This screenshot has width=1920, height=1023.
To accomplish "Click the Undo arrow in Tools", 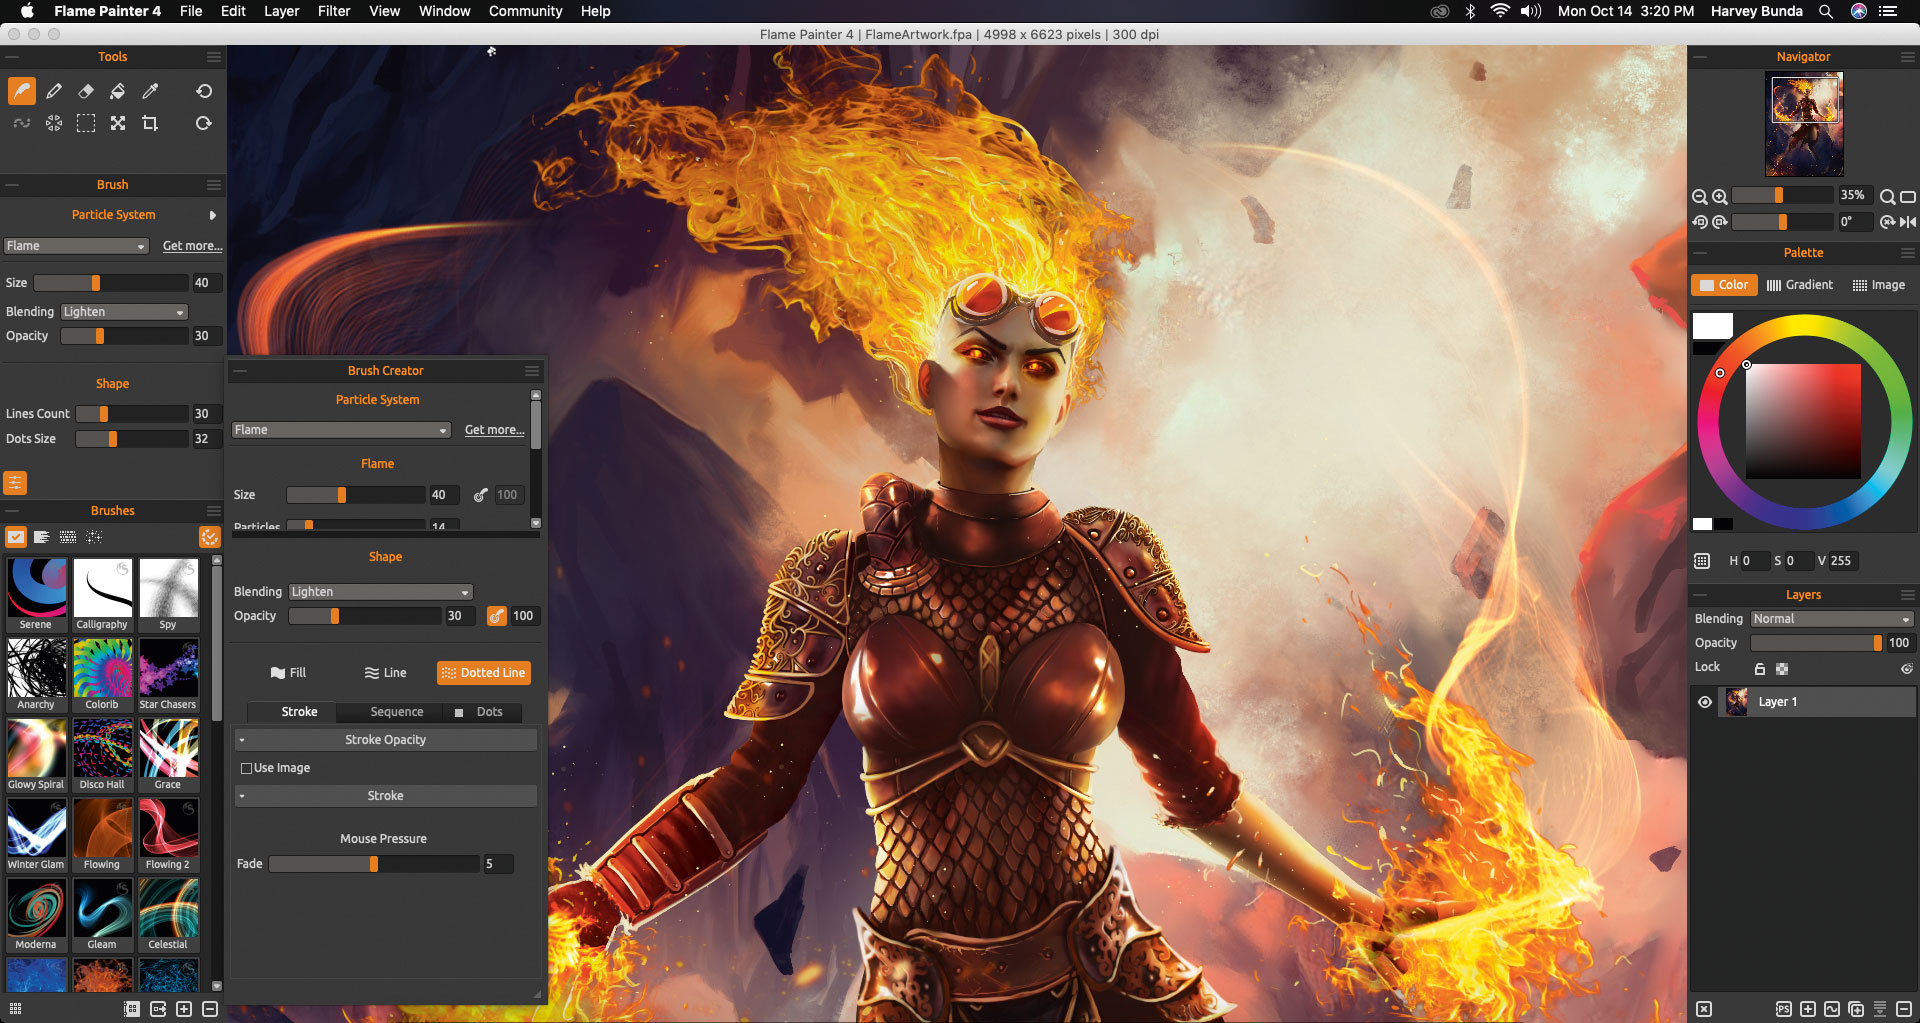I will point(204,91).
